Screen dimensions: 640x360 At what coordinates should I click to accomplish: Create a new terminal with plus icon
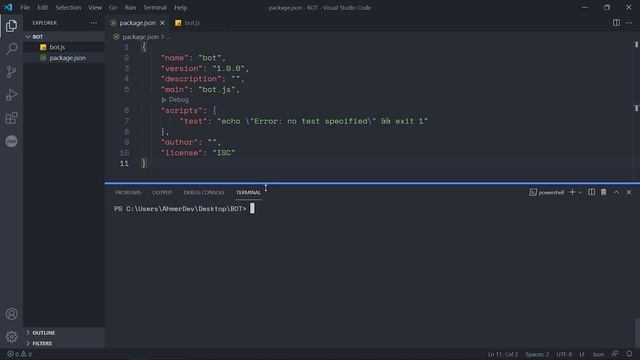572,192
